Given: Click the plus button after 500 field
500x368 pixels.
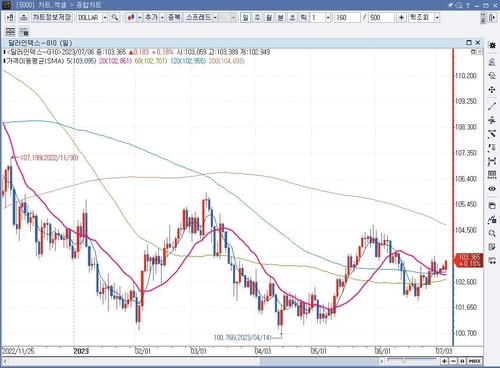Looking at the screenshot, I should coord(401,17).
